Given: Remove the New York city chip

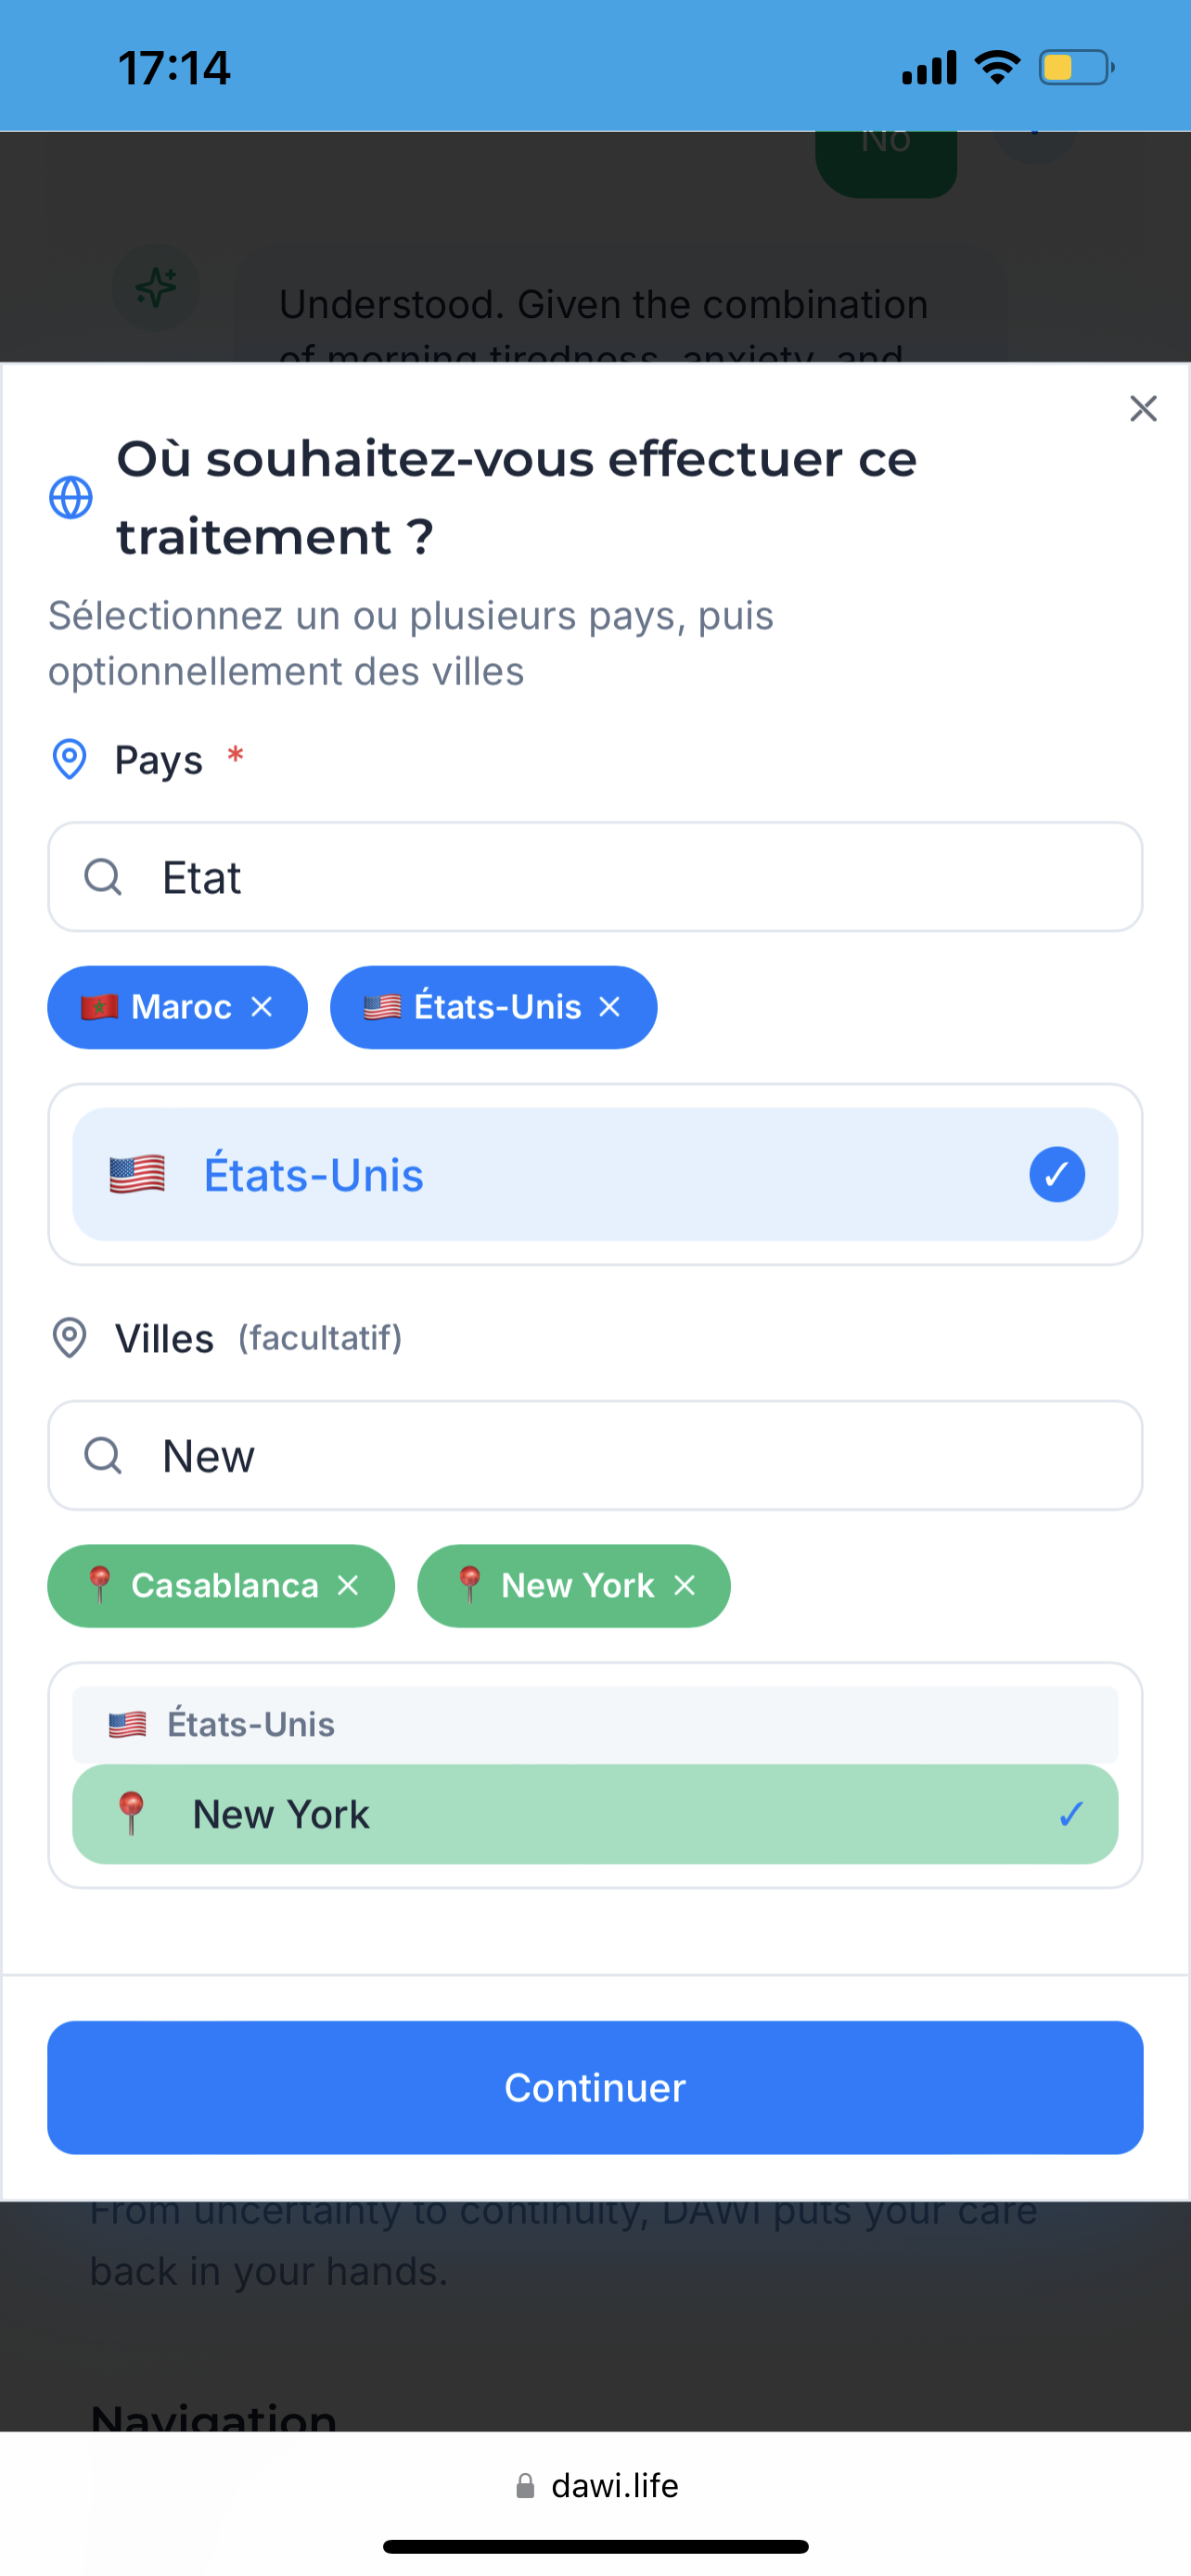Looking at the screenshot, I should (x=685, y=1586).
